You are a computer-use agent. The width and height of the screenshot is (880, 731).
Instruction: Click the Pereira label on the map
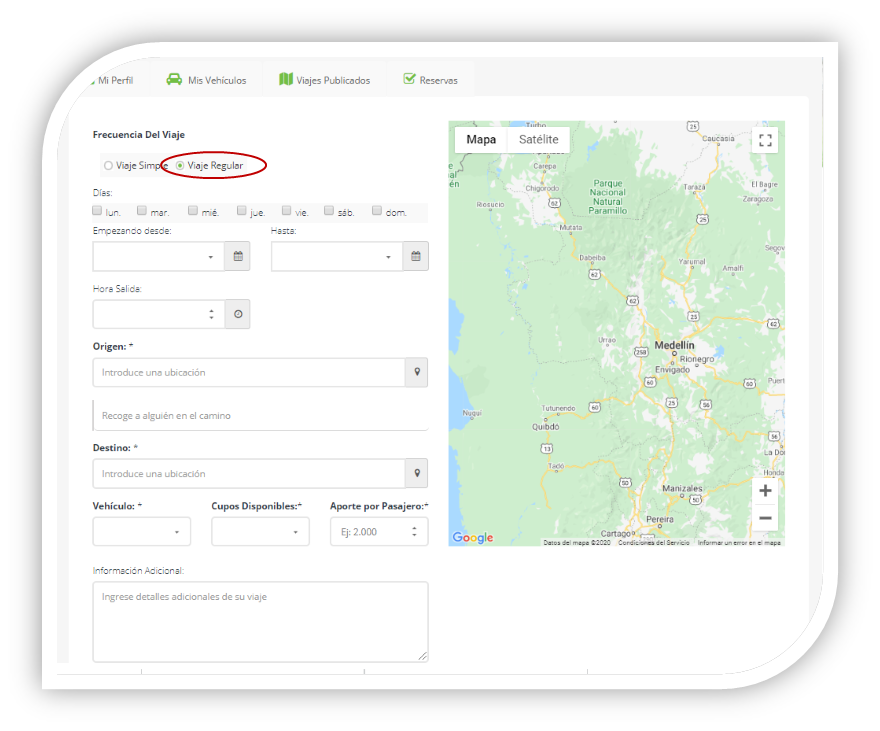pos(660,519)
